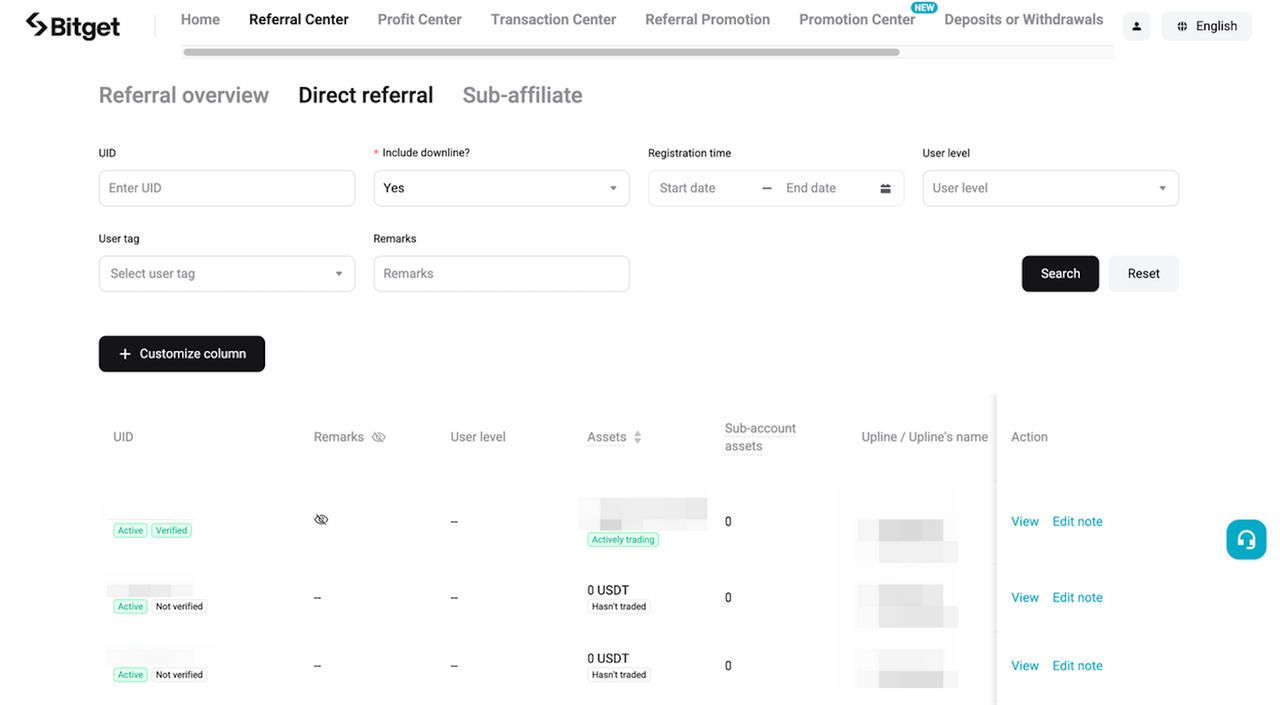Open the Transaction Center menu
The height and width of the screenshot is (705, 1280).
tap(553, 19)
